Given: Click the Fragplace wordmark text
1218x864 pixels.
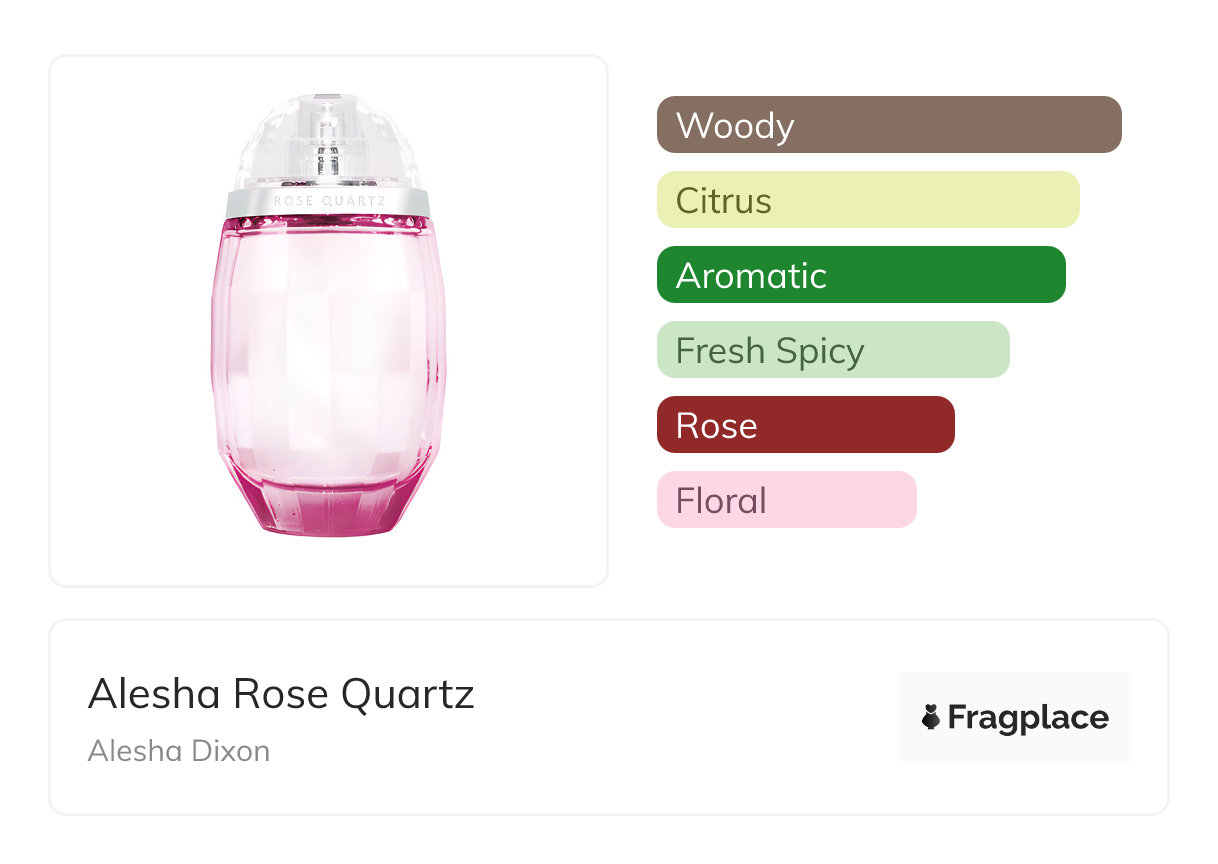Looking at the screenshot, I should click(x=1028, y=717).
